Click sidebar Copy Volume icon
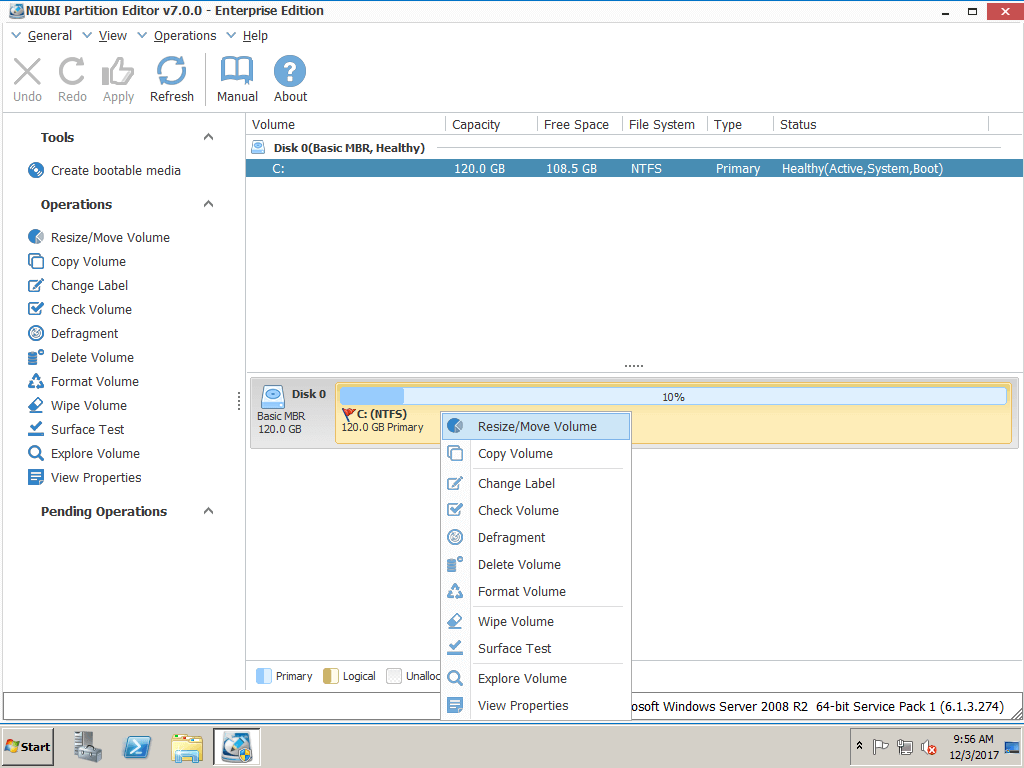The height and width of the screenshot is (768, 1024). [36, 261]
